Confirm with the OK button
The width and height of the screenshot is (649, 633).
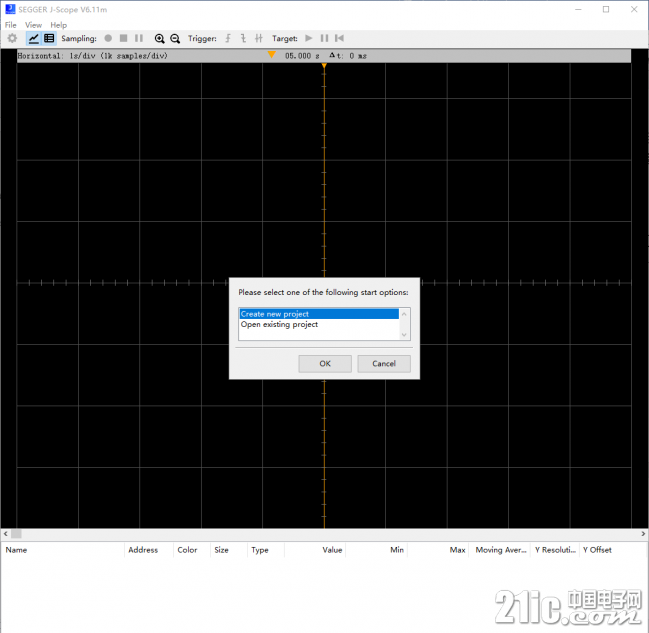[x=325, y=363]
